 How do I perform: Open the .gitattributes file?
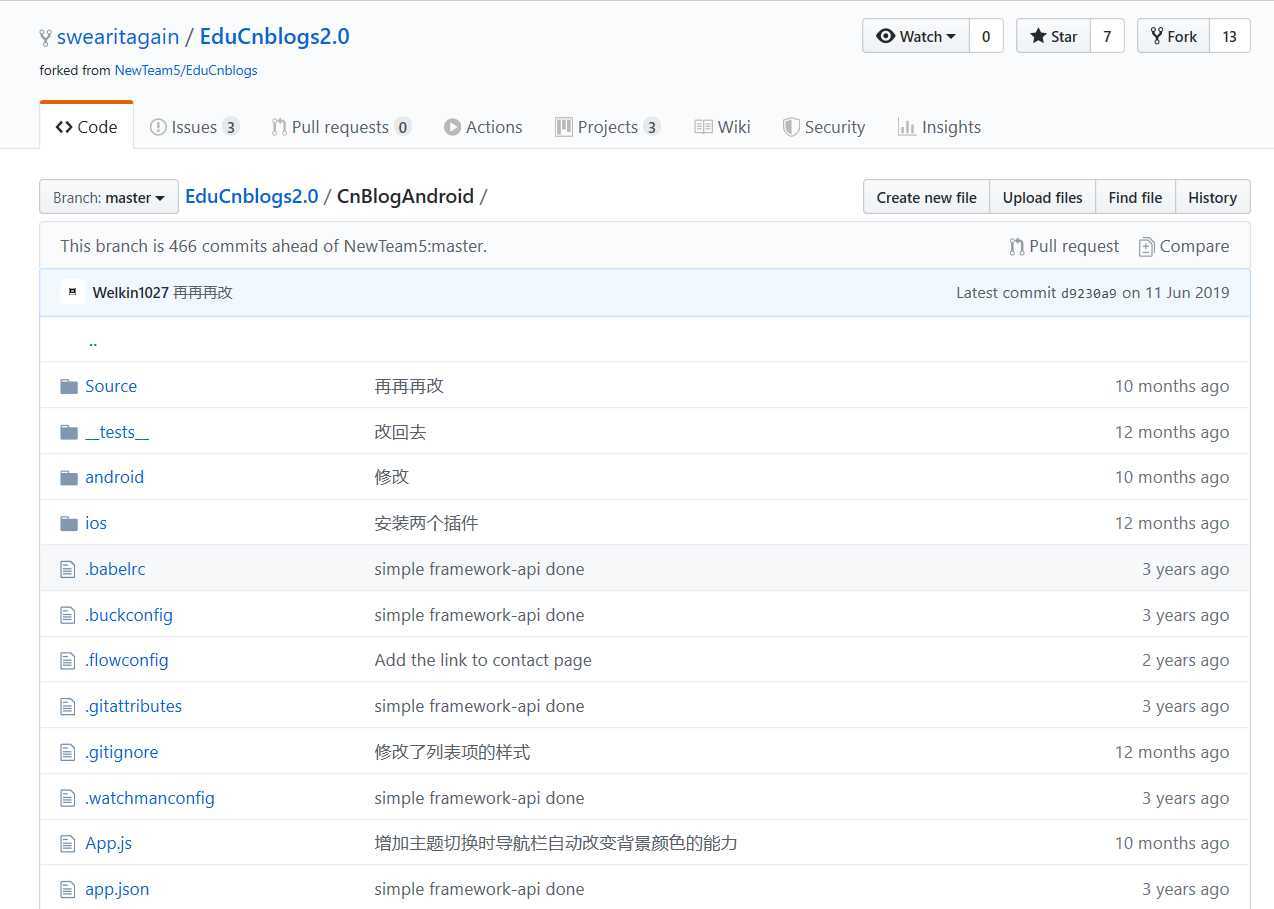pos(134,706)
